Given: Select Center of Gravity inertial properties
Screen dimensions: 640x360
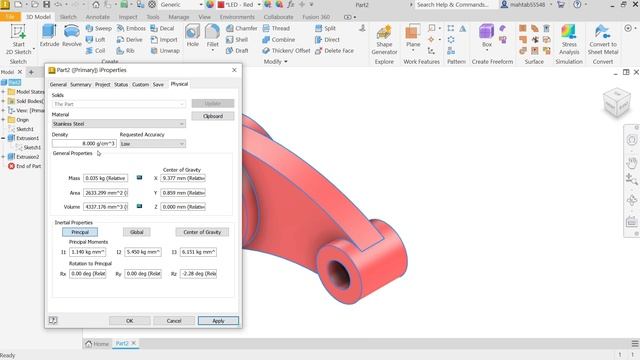Looking at the screenshot, I should pyautogui.click(x=202, y=232).
